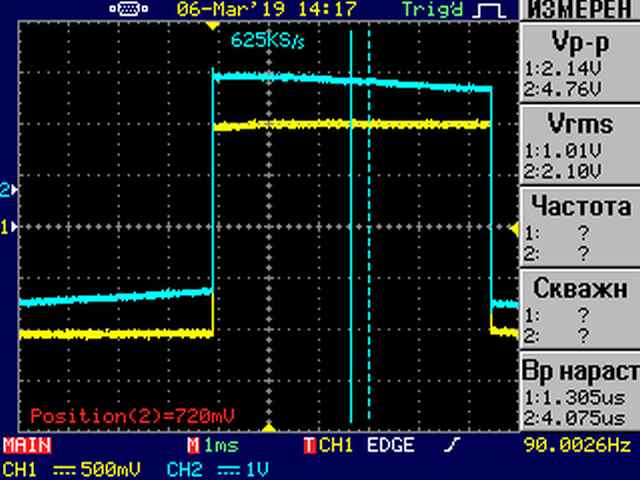Click the Vrms channel 1 value 1.01V

tap(570, 151)
